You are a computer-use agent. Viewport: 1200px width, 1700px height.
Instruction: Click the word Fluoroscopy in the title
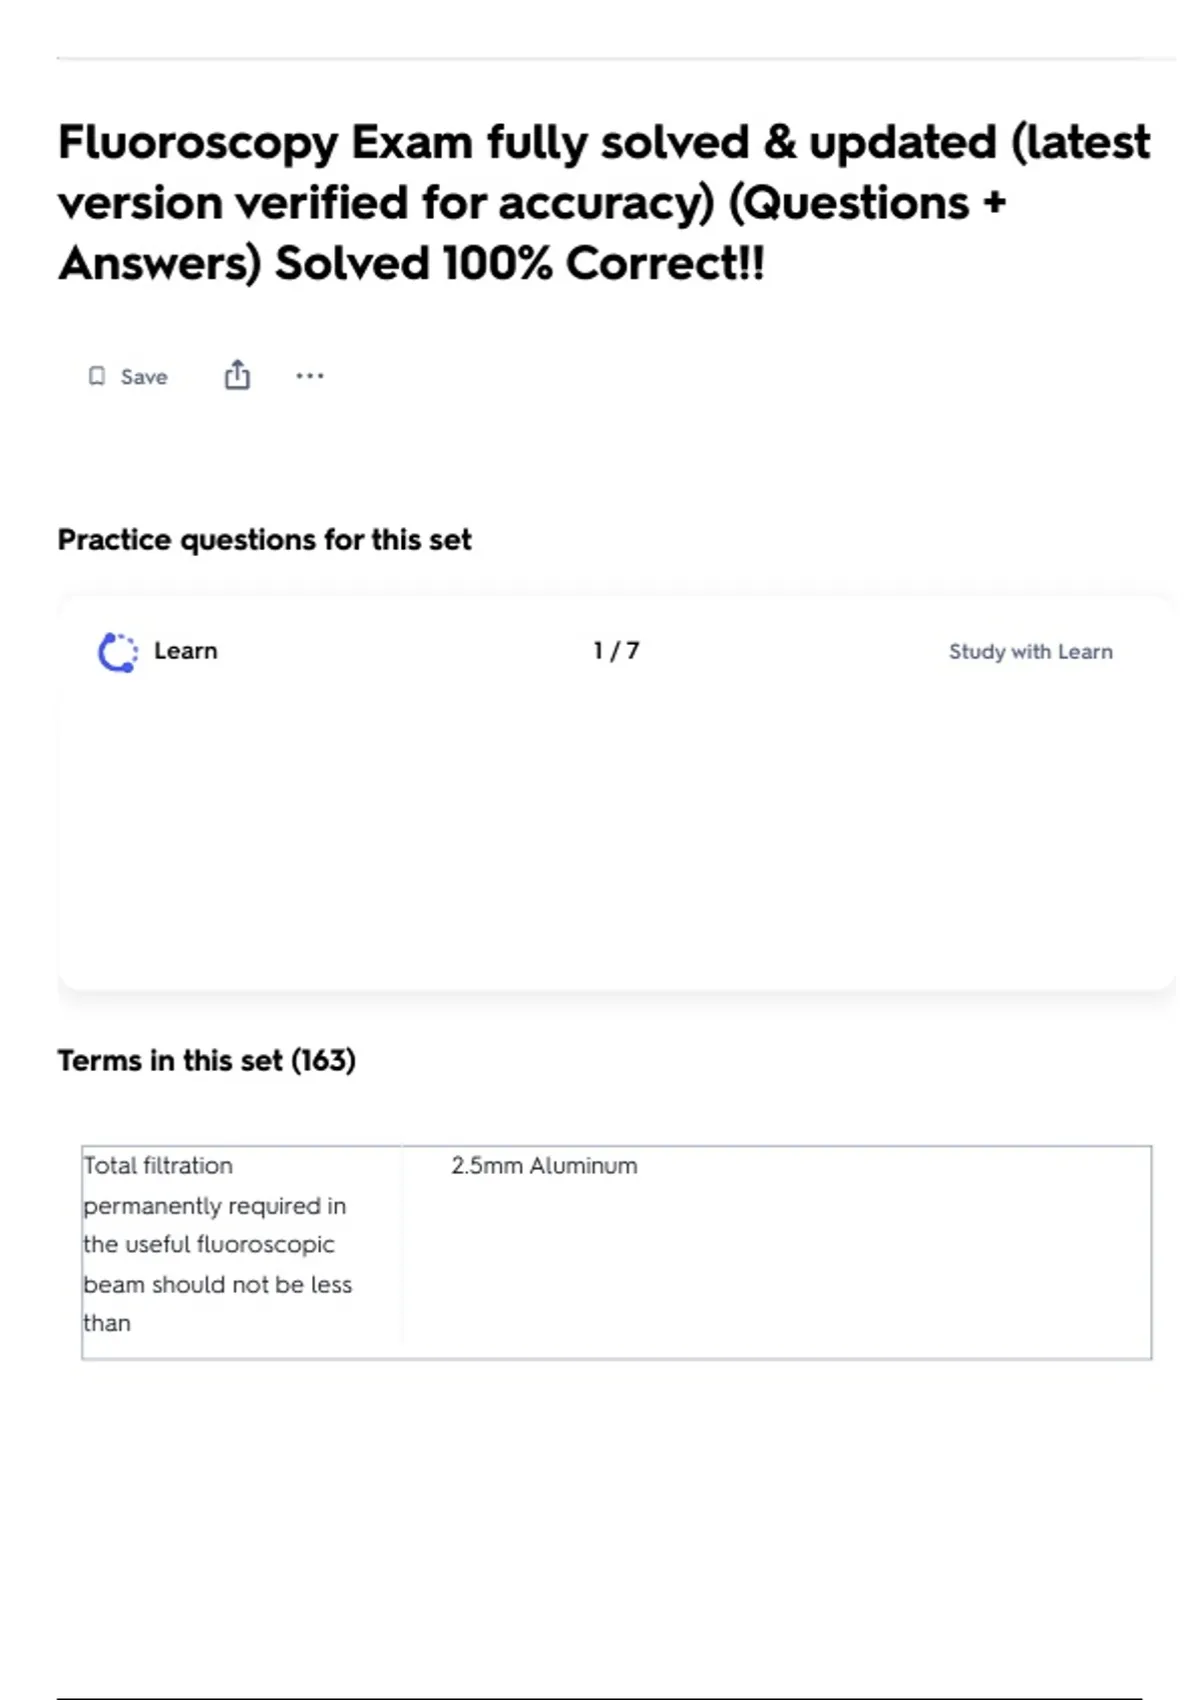[198, 143]
